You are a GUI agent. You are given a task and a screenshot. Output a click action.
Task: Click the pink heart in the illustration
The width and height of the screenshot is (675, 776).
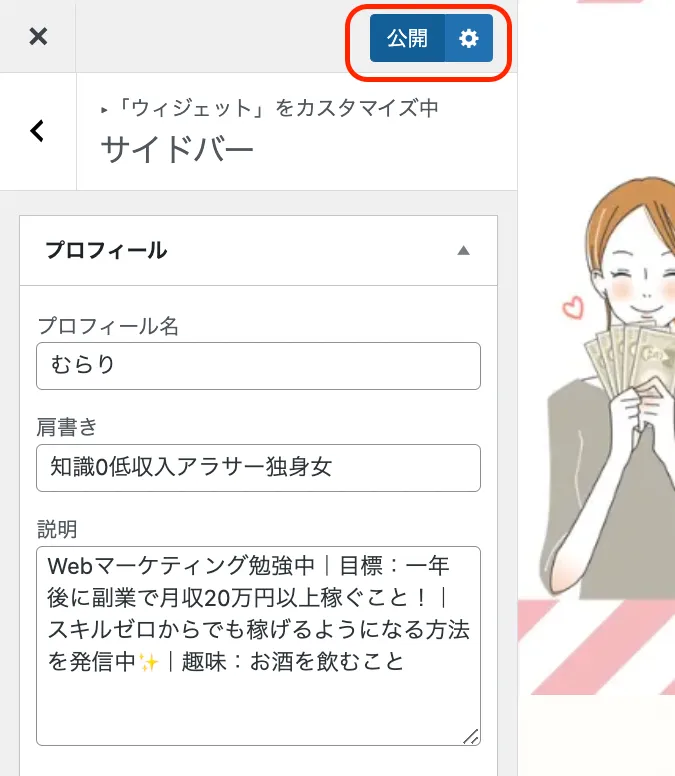pyautogui.click(x=573, y=307)
